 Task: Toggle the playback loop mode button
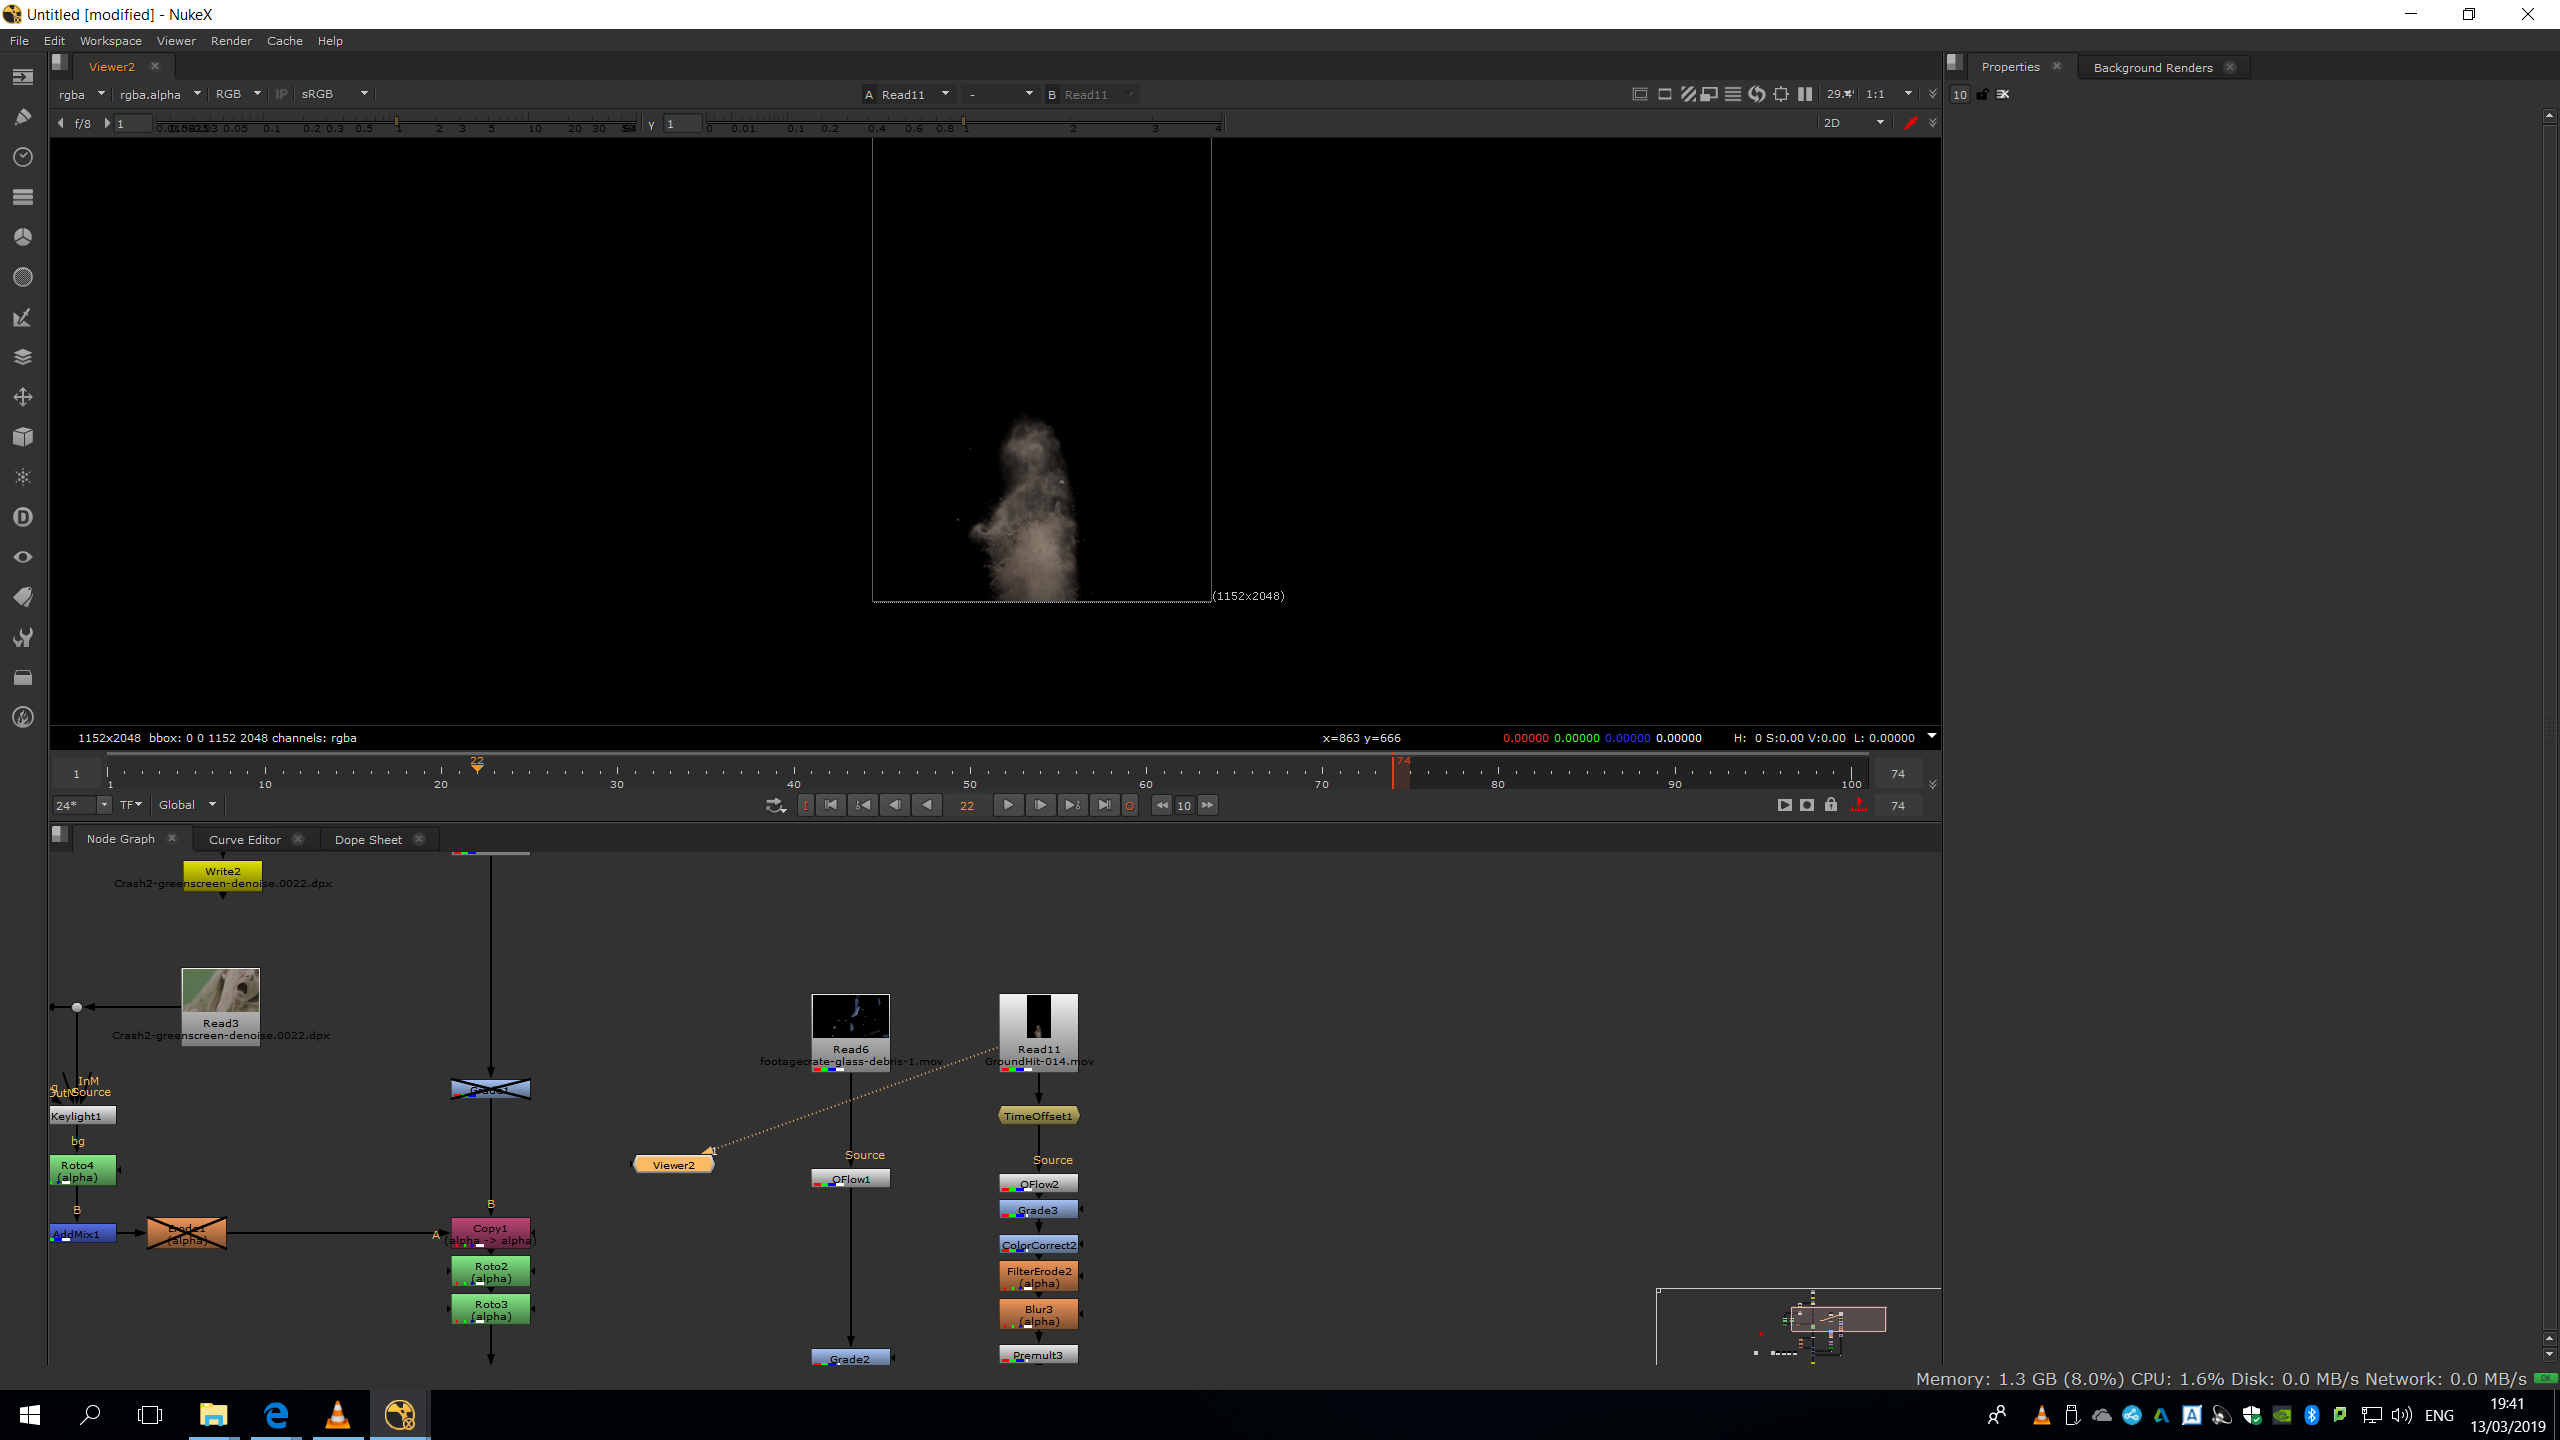pos(775,805)
